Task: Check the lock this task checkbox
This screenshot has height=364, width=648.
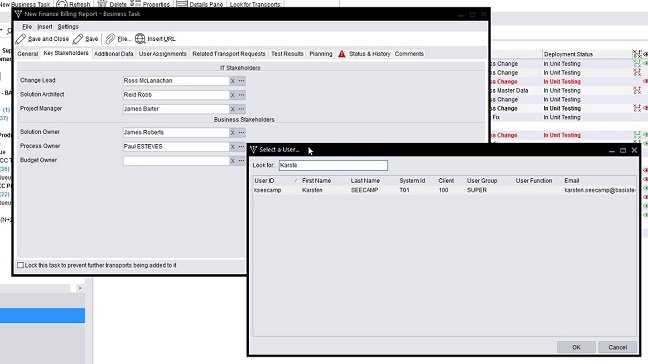Action: (20, 265)
